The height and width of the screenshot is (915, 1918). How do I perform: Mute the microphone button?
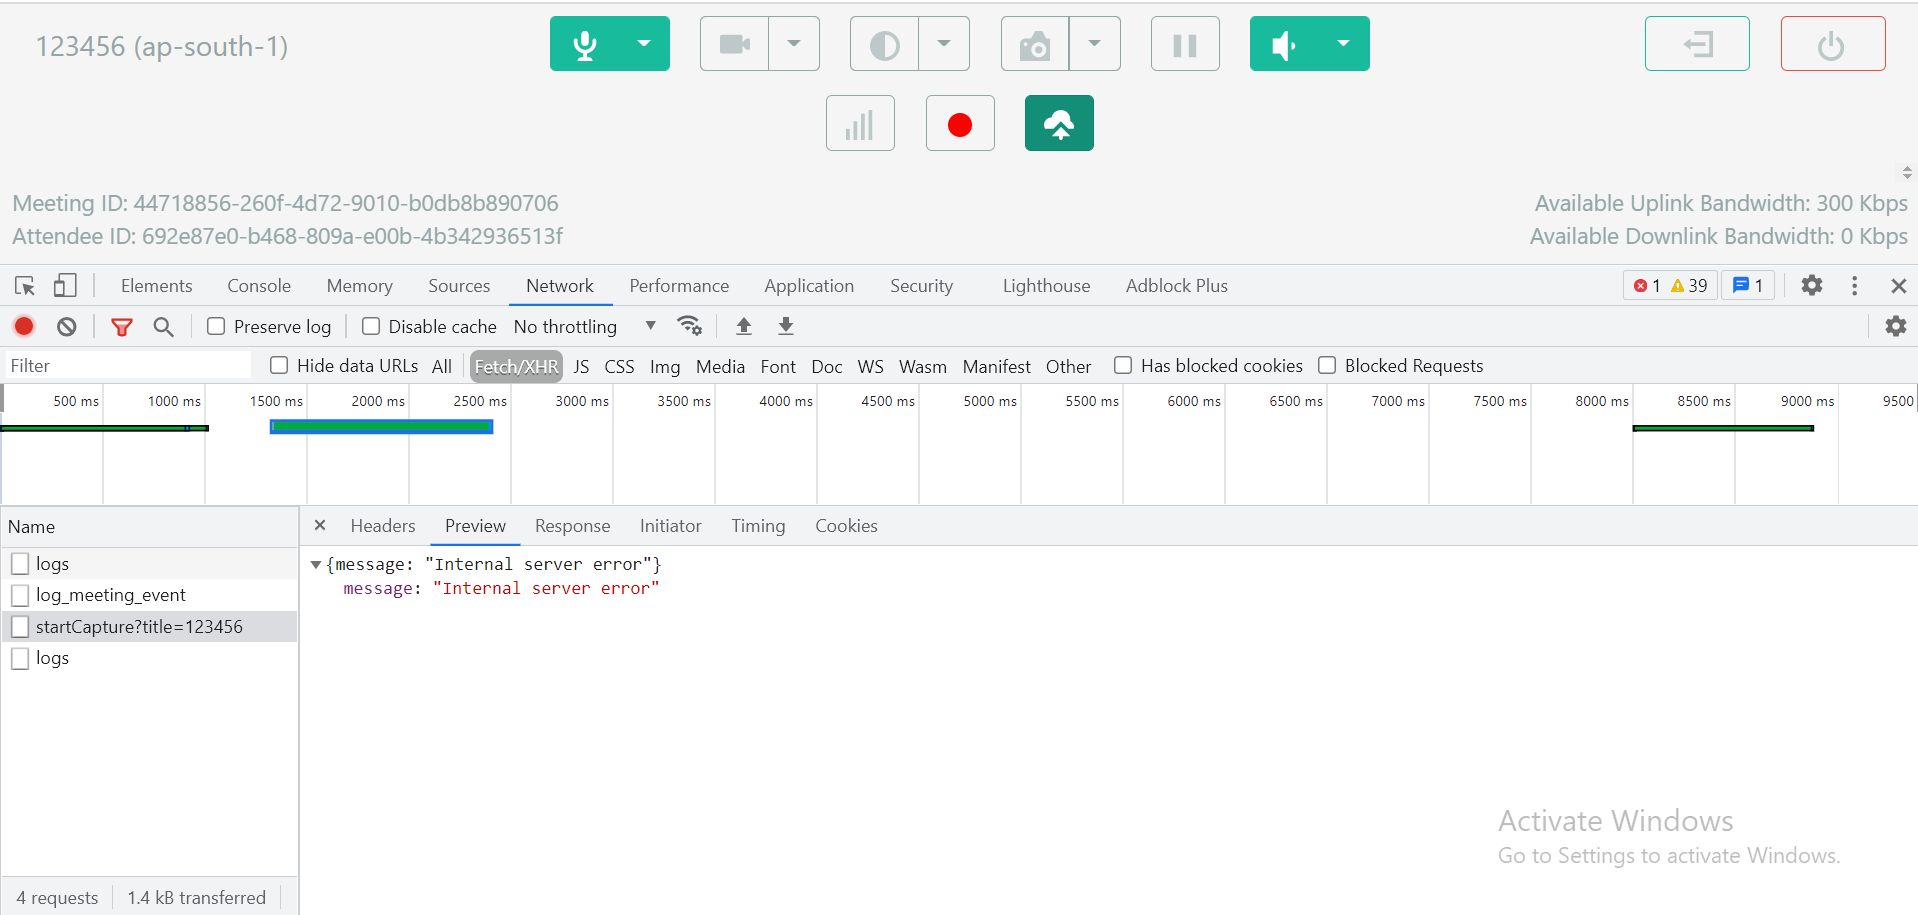585,44
